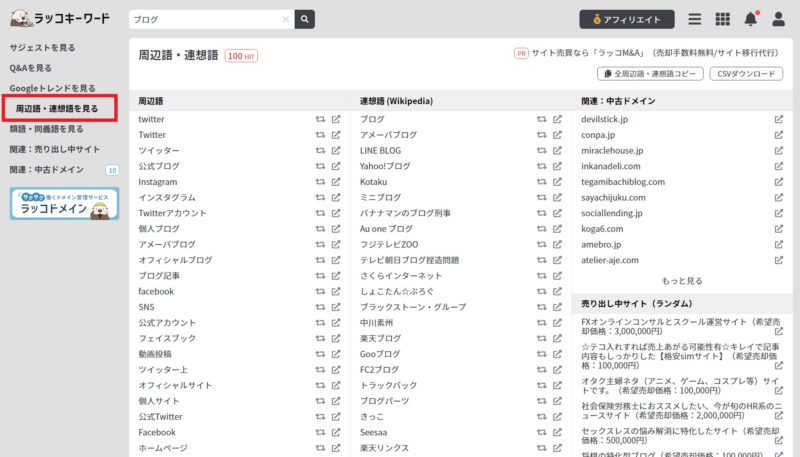Viewport: 800px width, 457px height.
Task: Click the 公式Twitter keyword
Action: coord(160,417)
